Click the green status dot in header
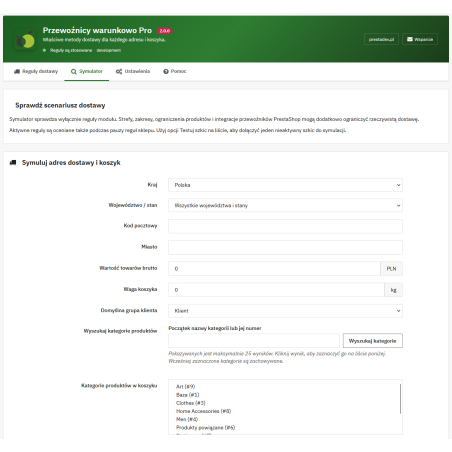This screenshot has width=452, height=452. [44, 50]
